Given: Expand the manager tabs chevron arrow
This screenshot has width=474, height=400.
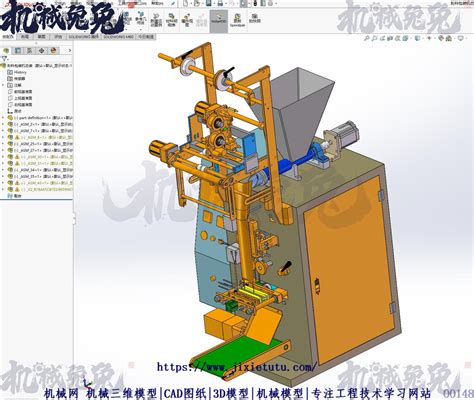Looking at the screenshot, I should click(70, 51).
